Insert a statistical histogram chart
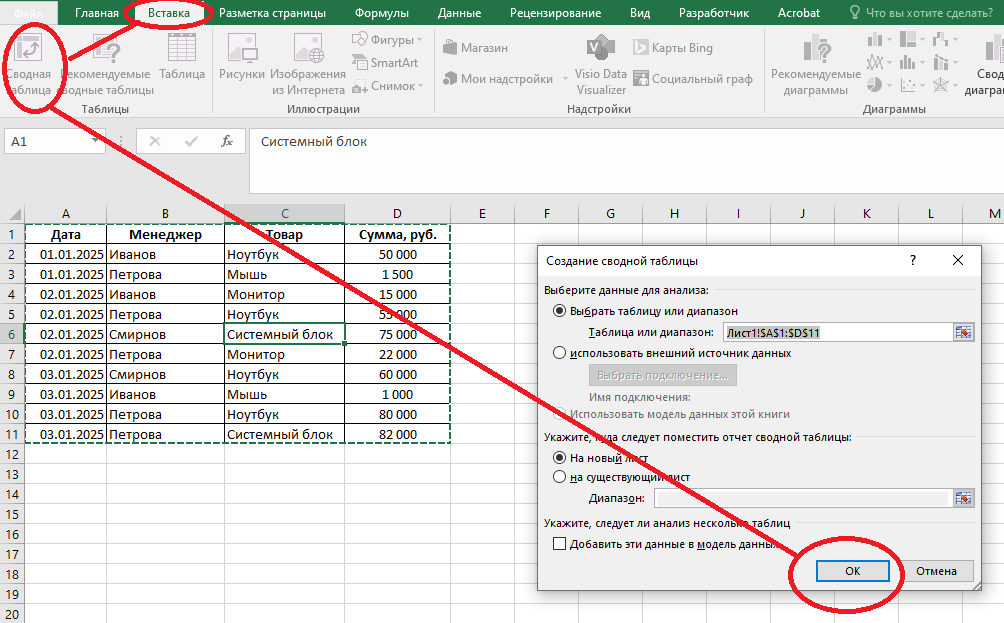1004x623 pixels. tap(907, 62)
